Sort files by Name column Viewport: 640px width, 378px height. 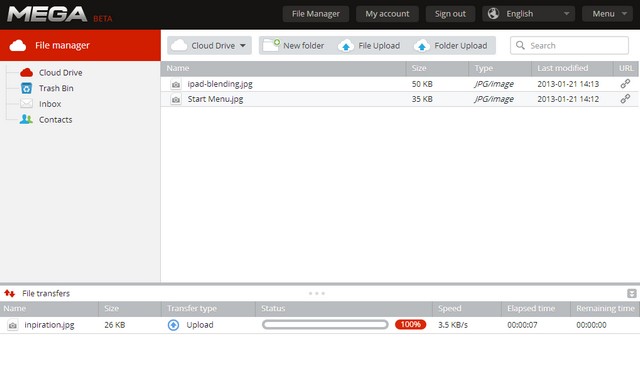pos(283,68)
